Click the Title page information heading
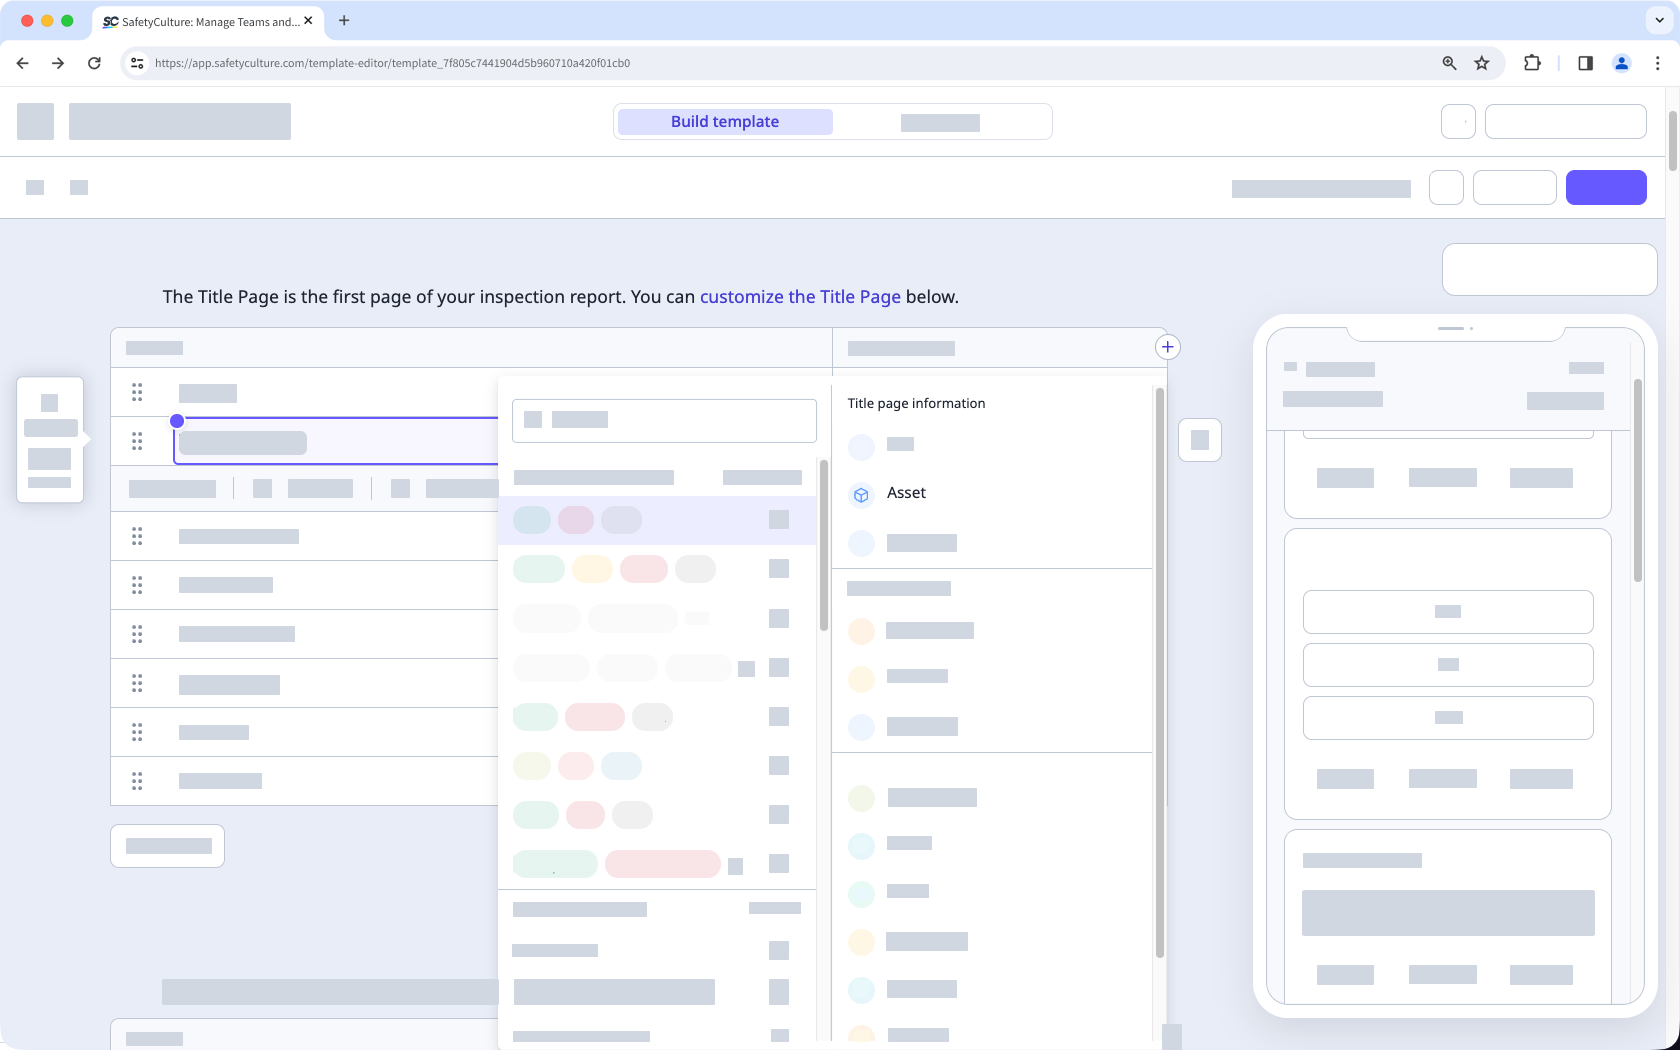The height and width of the screenshot is (1050, 1680). click(916, 403)
